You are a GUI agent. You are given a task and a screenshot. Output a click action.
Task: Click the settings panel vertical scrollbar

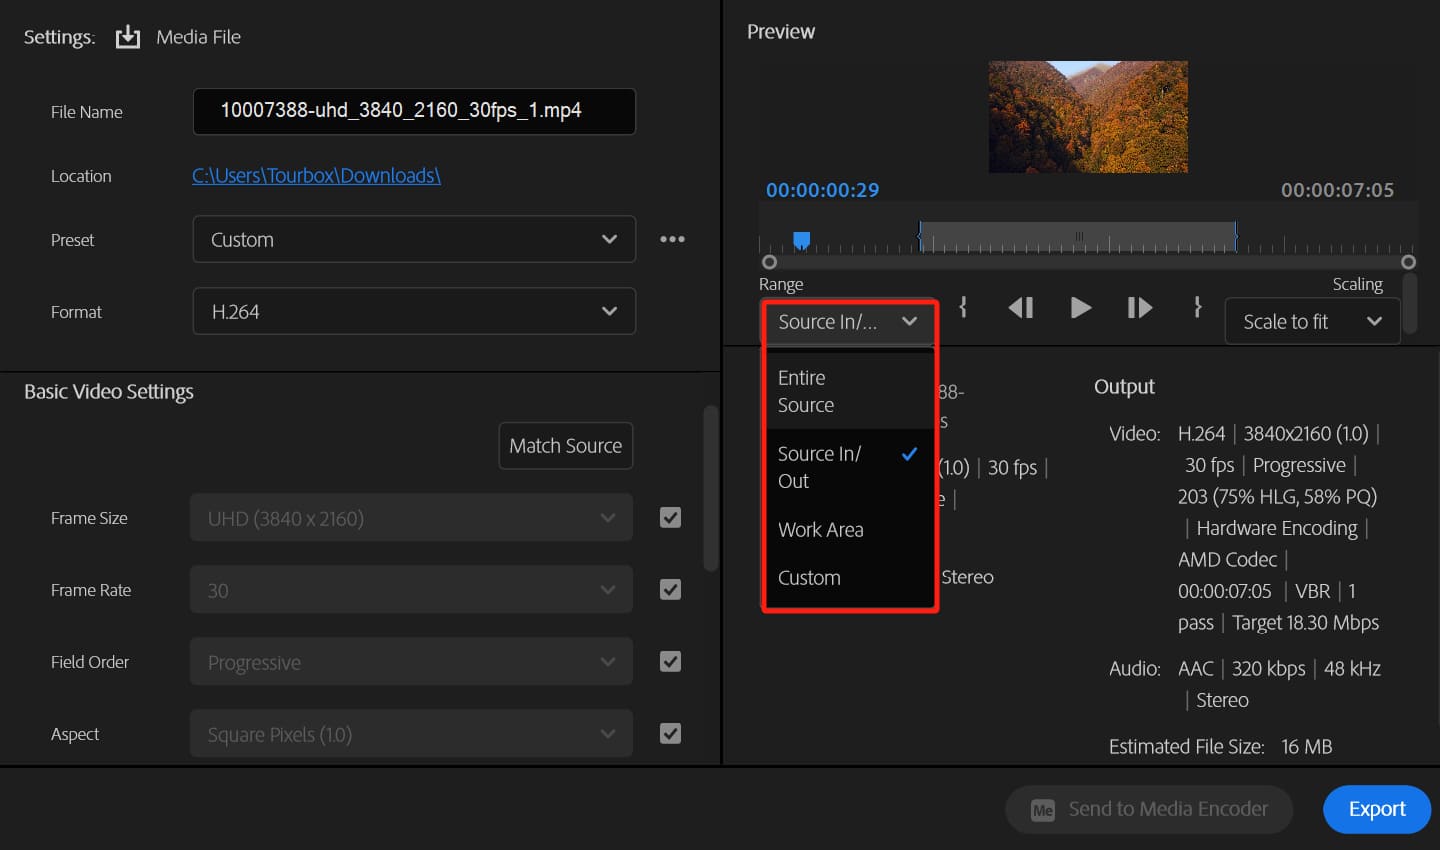tap(711, 488)
